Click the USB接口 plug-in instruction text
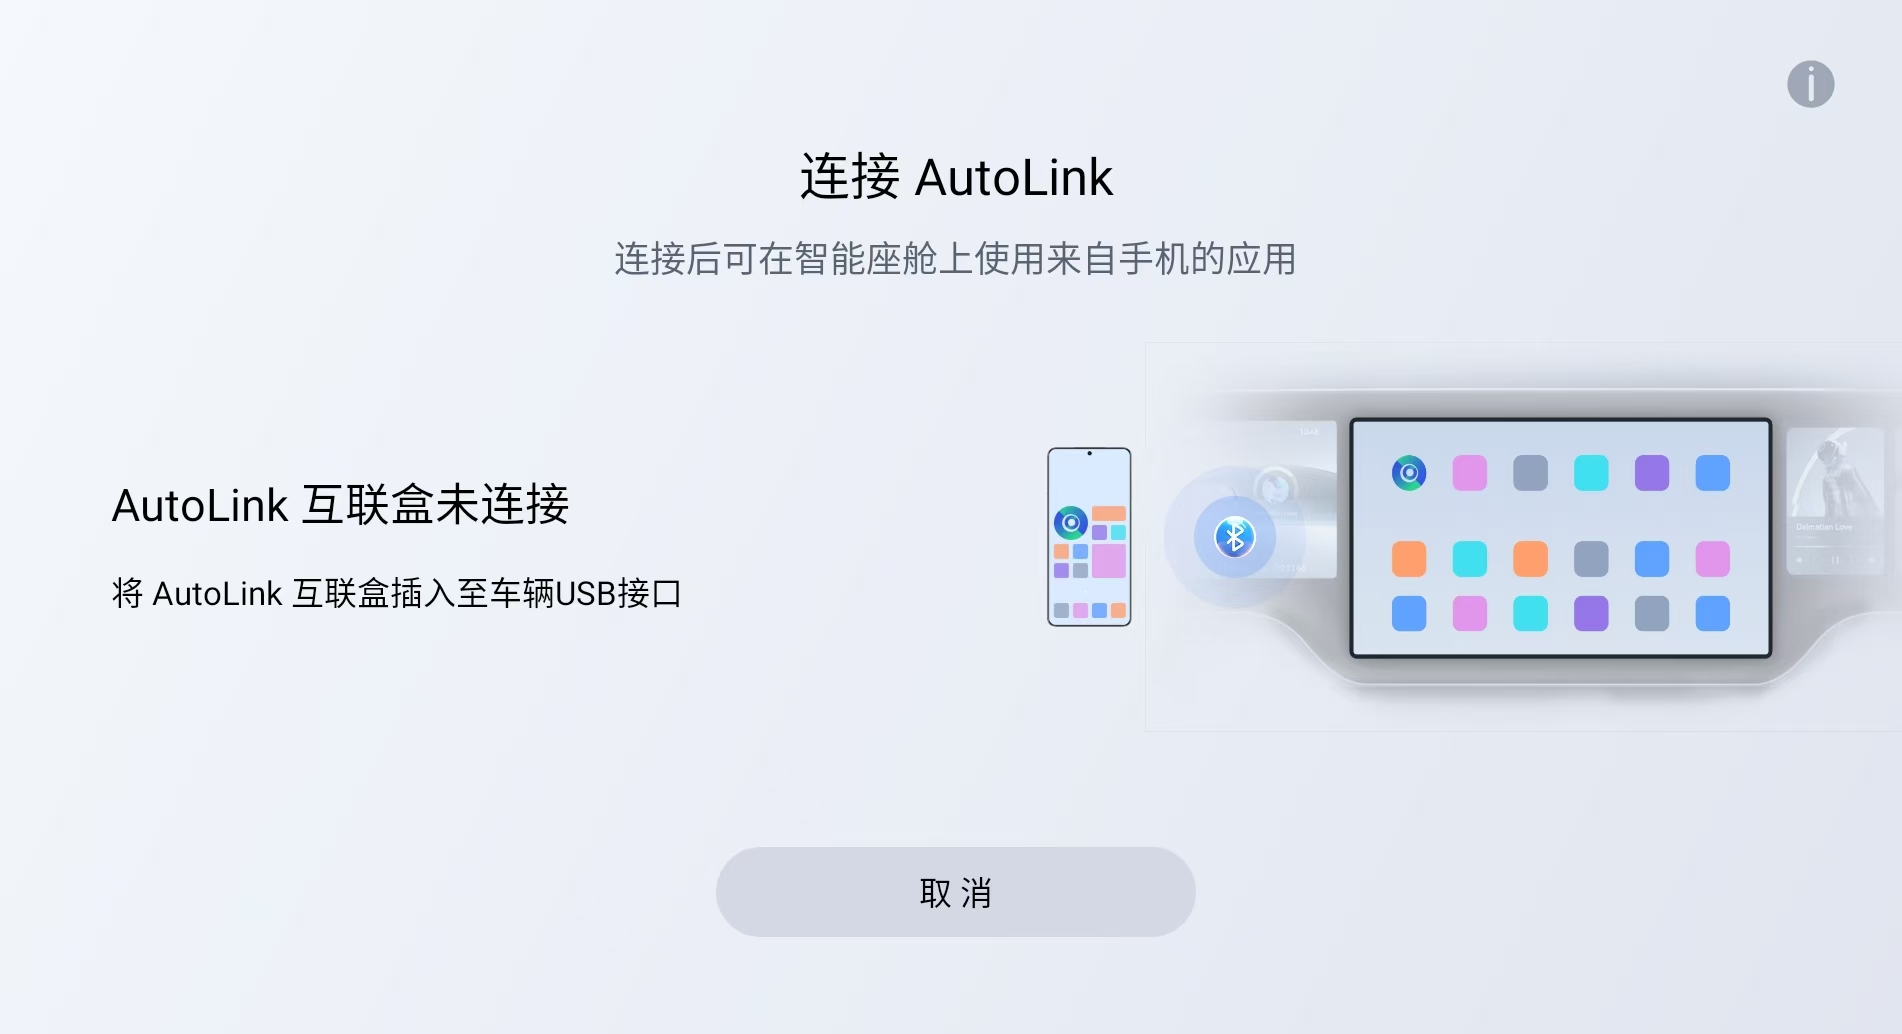Image resolution: width=1902 pixels, height=1034 pixels. 397,593
